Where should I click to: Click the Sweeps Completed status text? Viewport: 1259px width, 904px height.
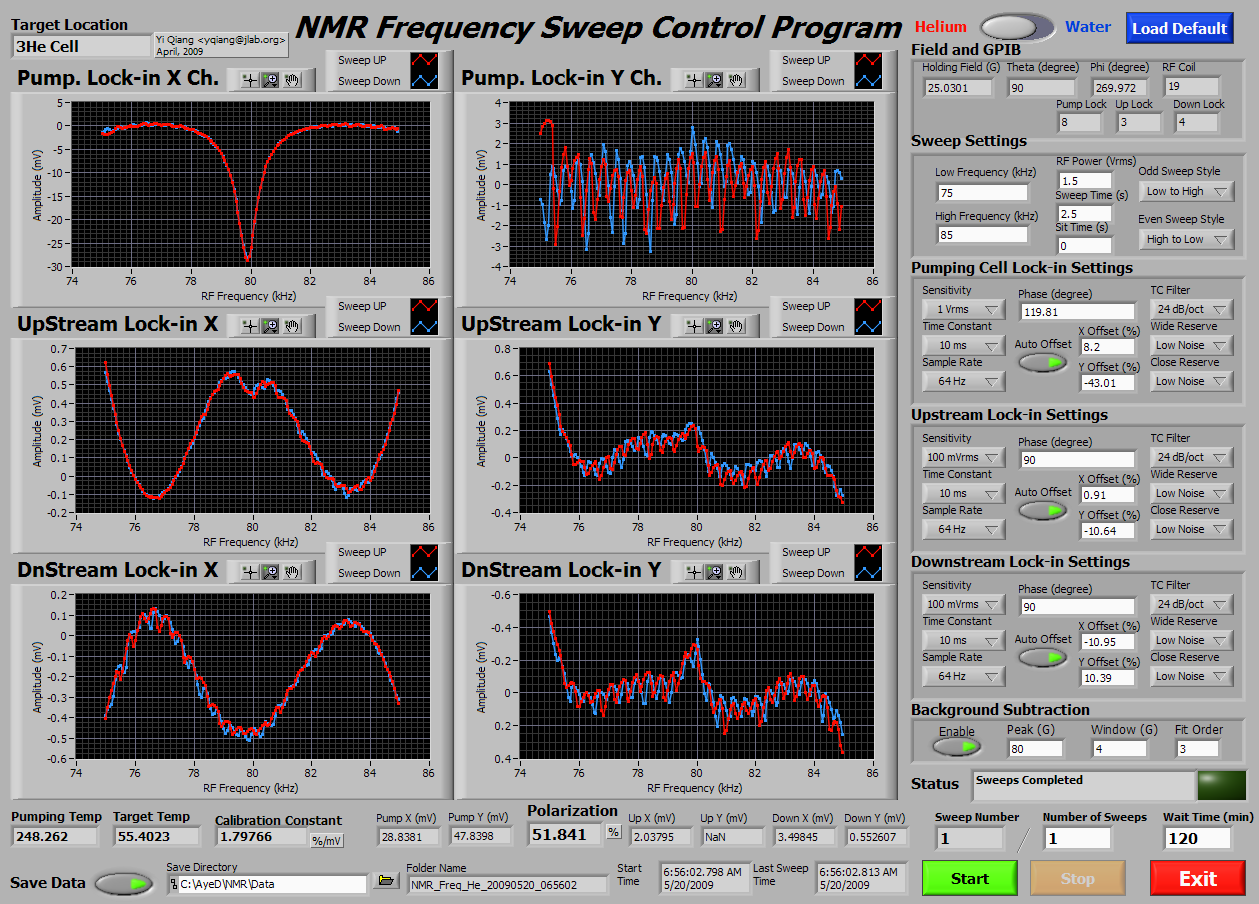(x=1029, y=780)
